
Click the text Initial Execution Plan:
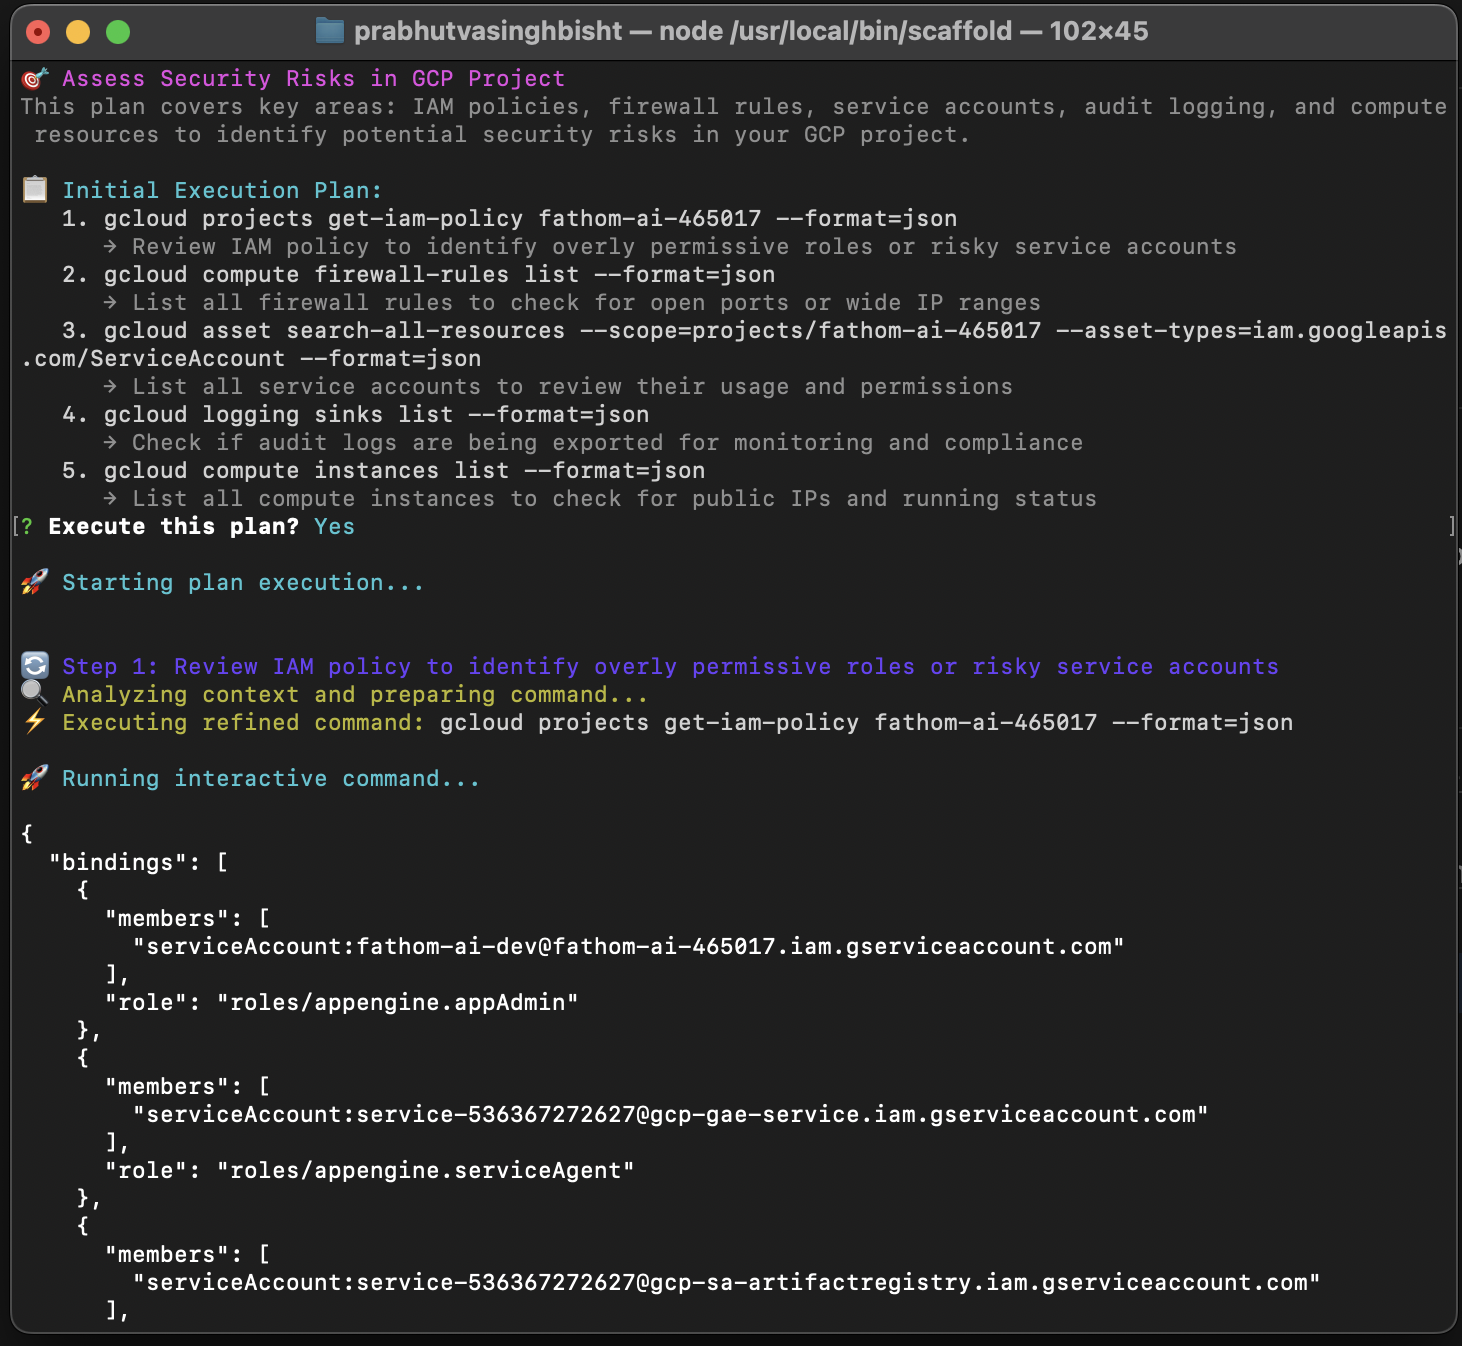coord(222,190)
